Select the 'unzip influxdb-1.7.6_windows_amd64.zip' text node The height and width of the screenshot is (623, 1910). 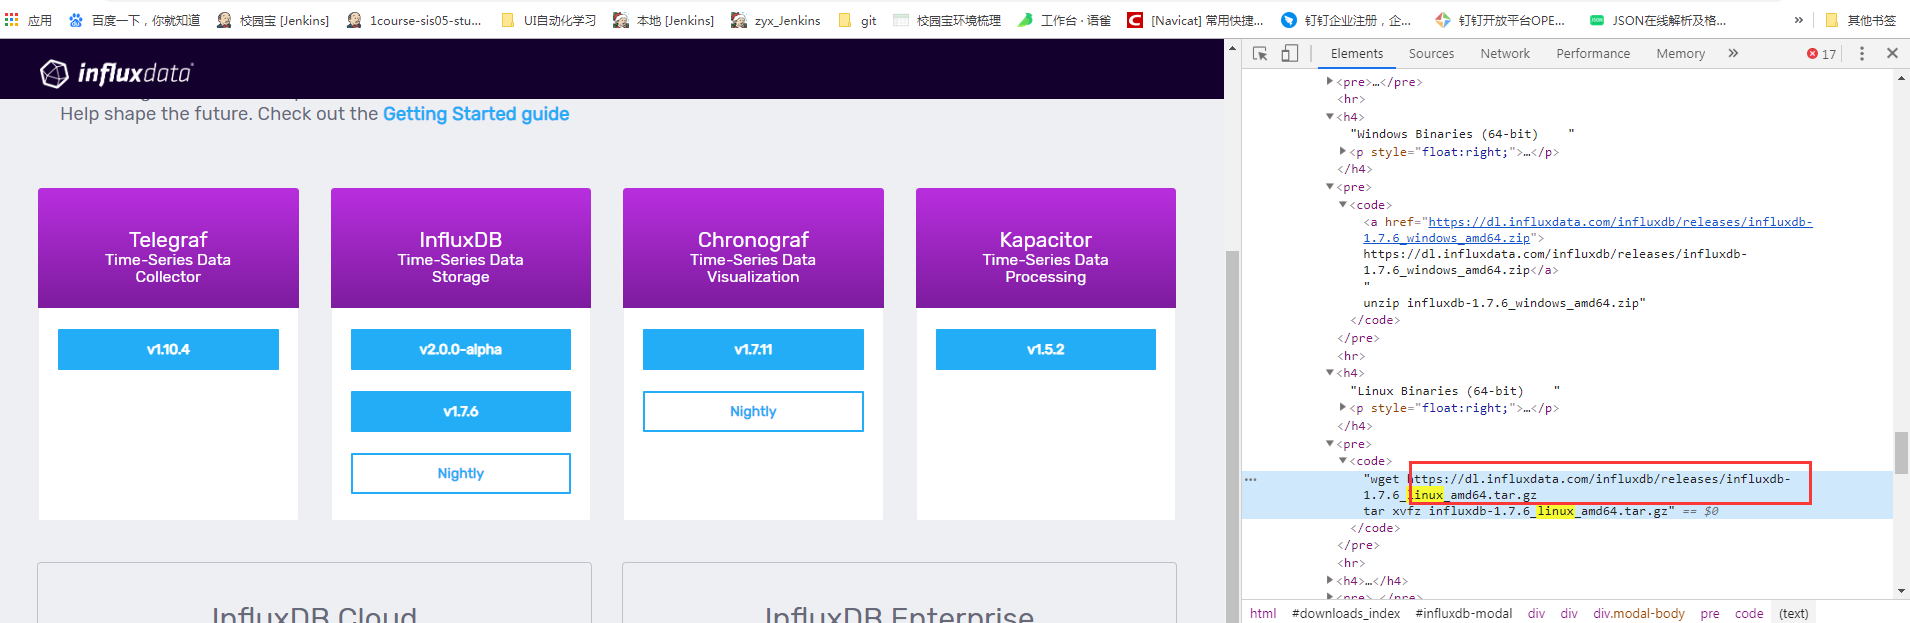1504,303
